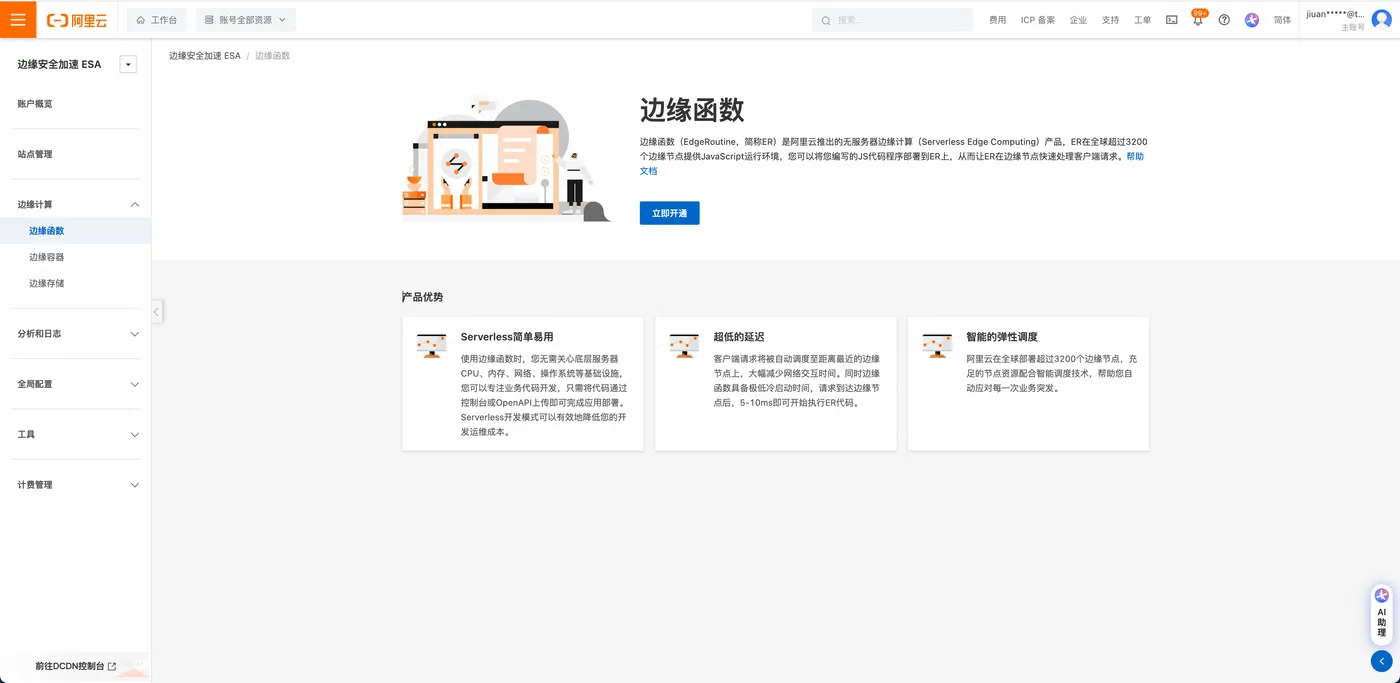Click the 智能的弹性调度 heading
Image resolution: width=1400 pixels, height=683 pixels.
(x=1002, y=337)
